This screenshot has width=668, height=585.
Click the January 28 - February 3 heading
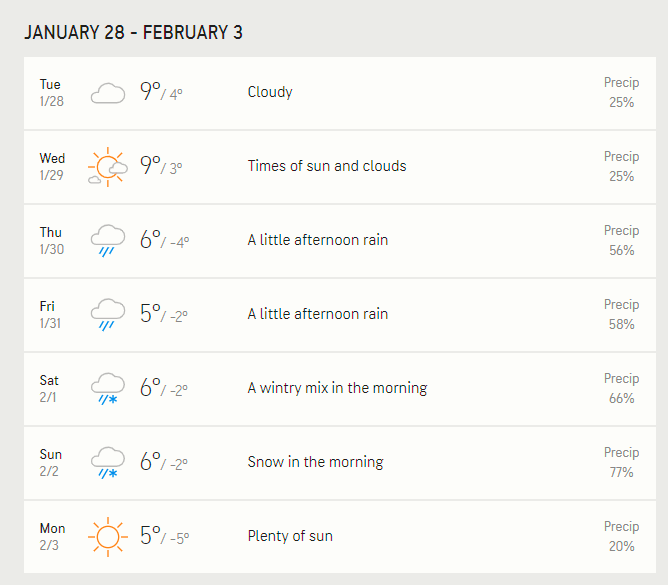[133, 33]
